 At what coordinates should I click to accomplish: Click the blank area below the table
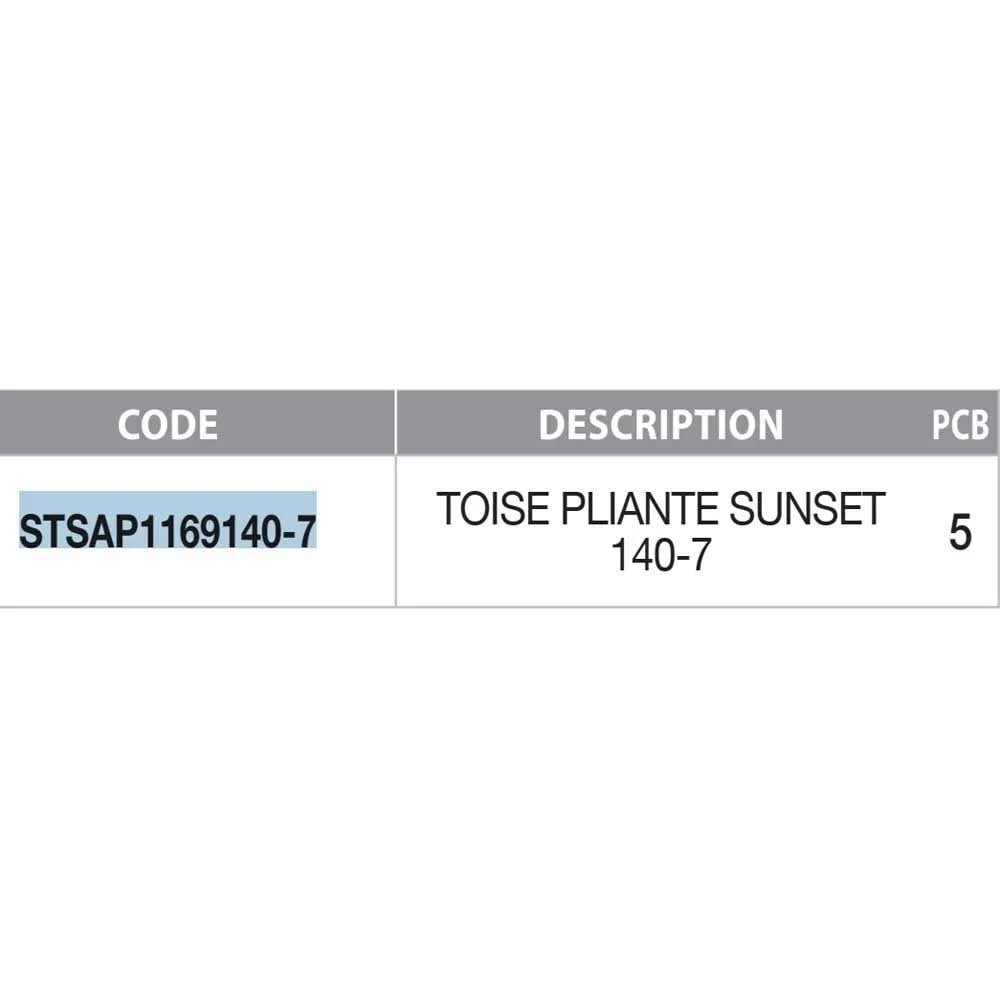pos(500,800)
